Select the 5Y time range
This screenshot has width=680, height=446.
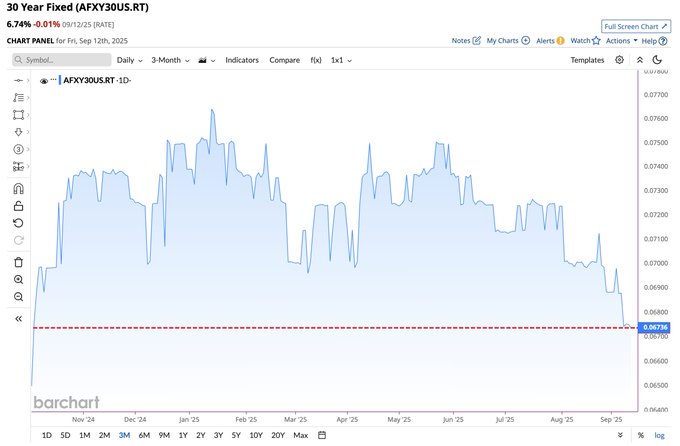click(236, 435)
